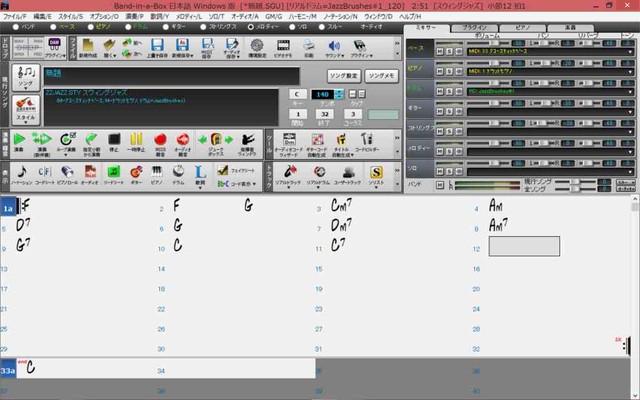Solo the Piano track in mixer
Screen dimensions: 640x400
tap(449, 72)
